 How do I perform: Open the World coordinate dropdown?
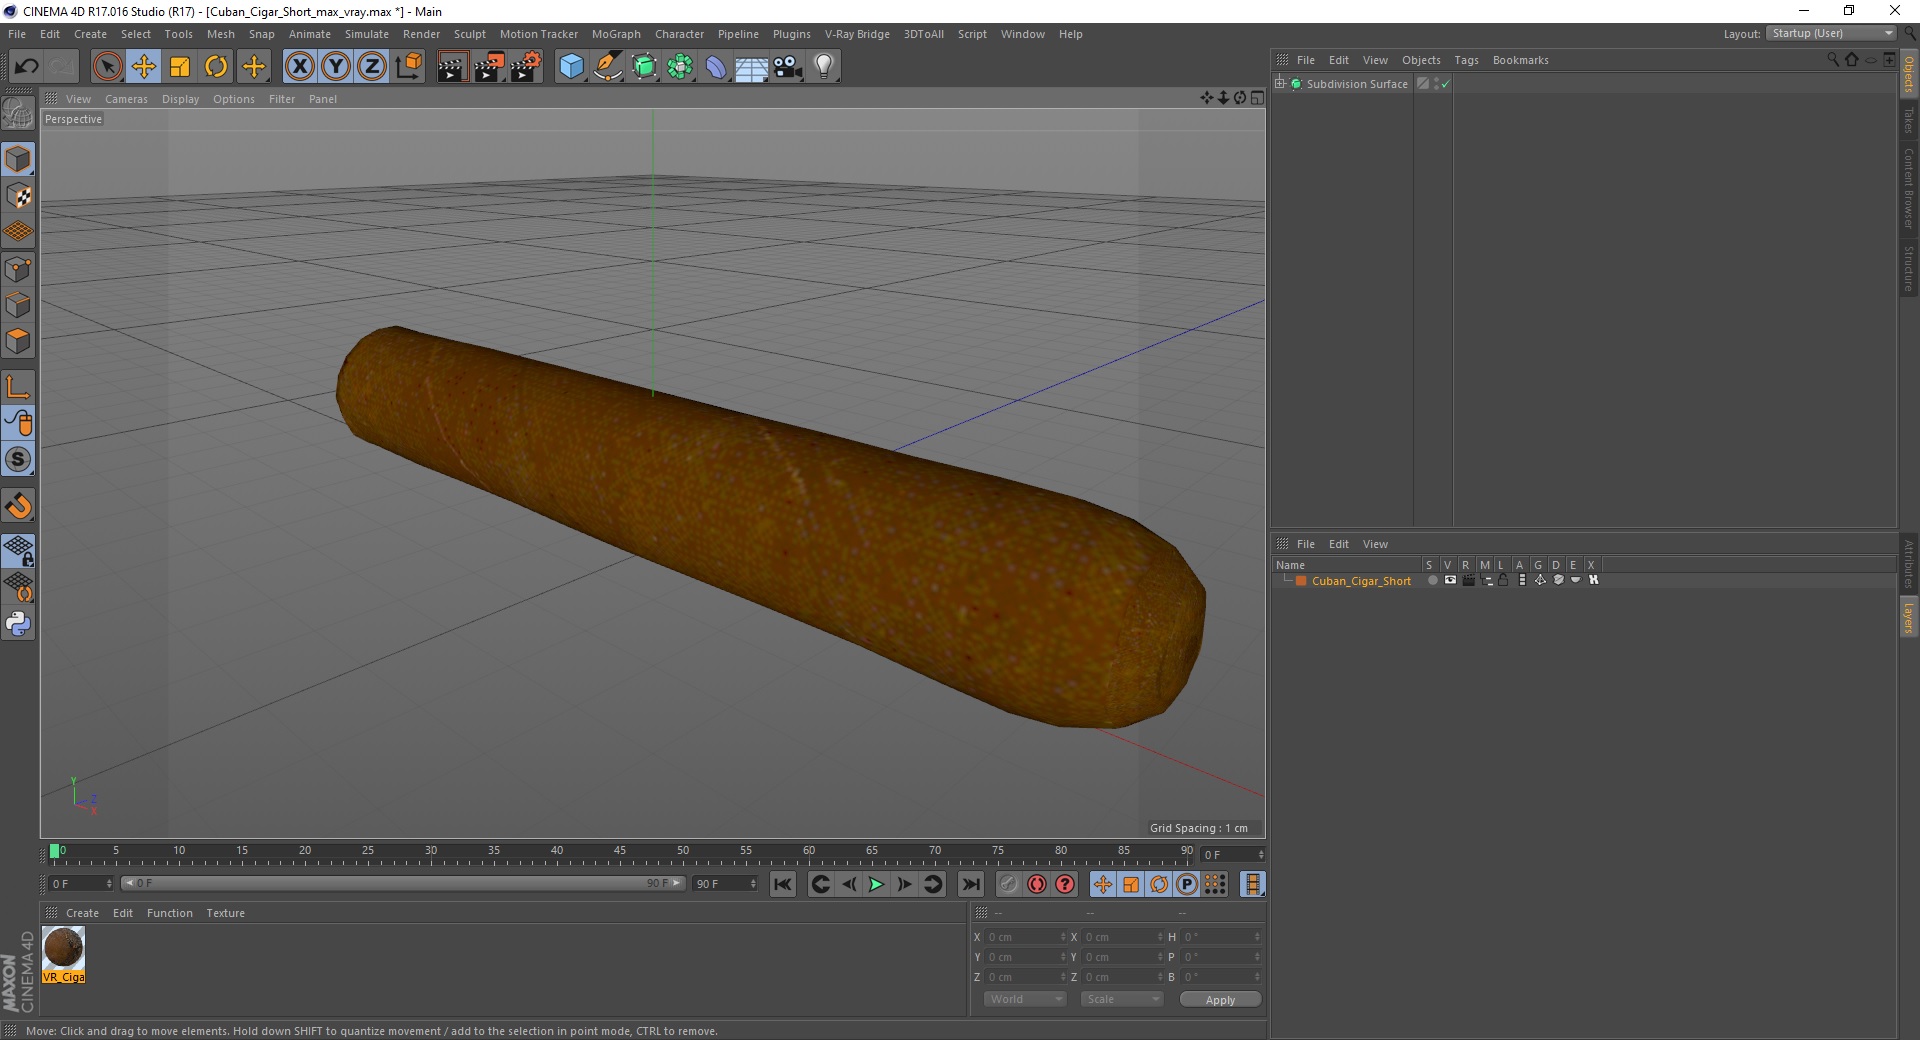[x=1025, y=999]
